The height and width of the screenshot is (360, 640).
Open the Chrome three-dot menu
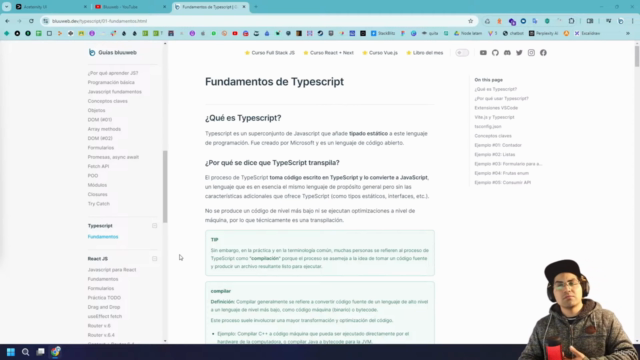tap(633, 21)
